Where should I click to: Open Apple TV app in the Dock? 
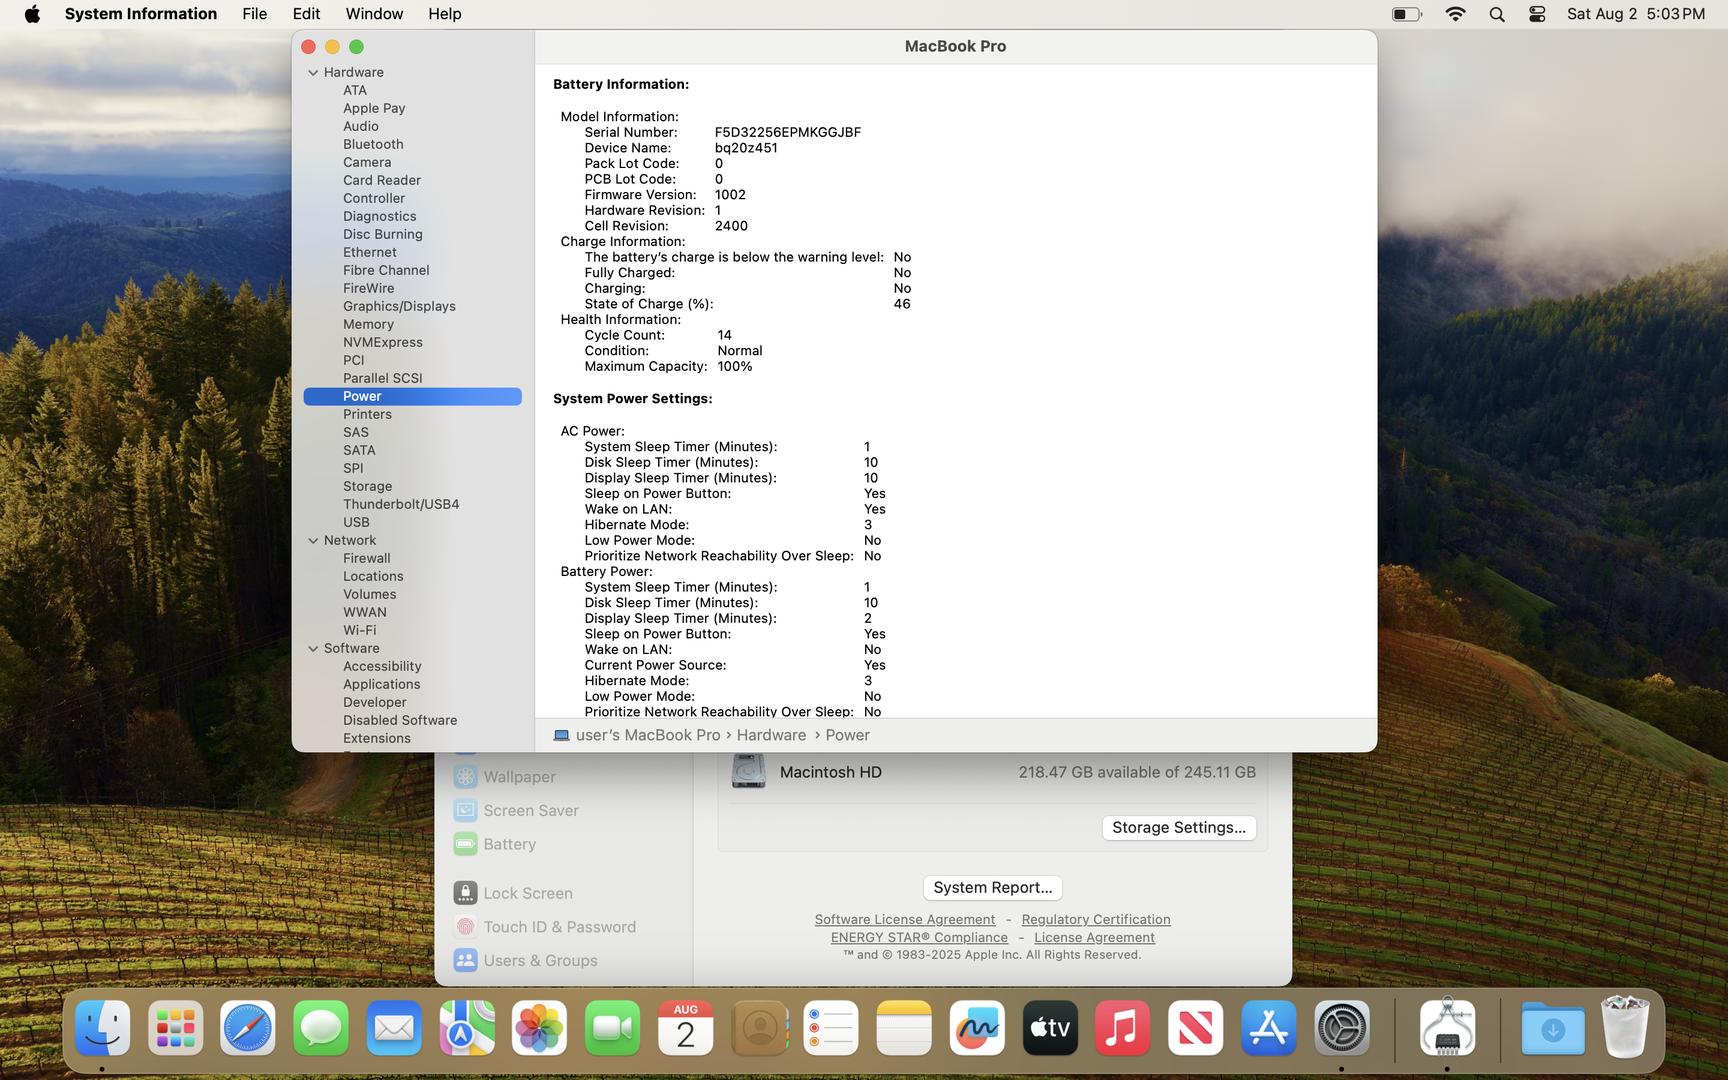(1050, 1028)
